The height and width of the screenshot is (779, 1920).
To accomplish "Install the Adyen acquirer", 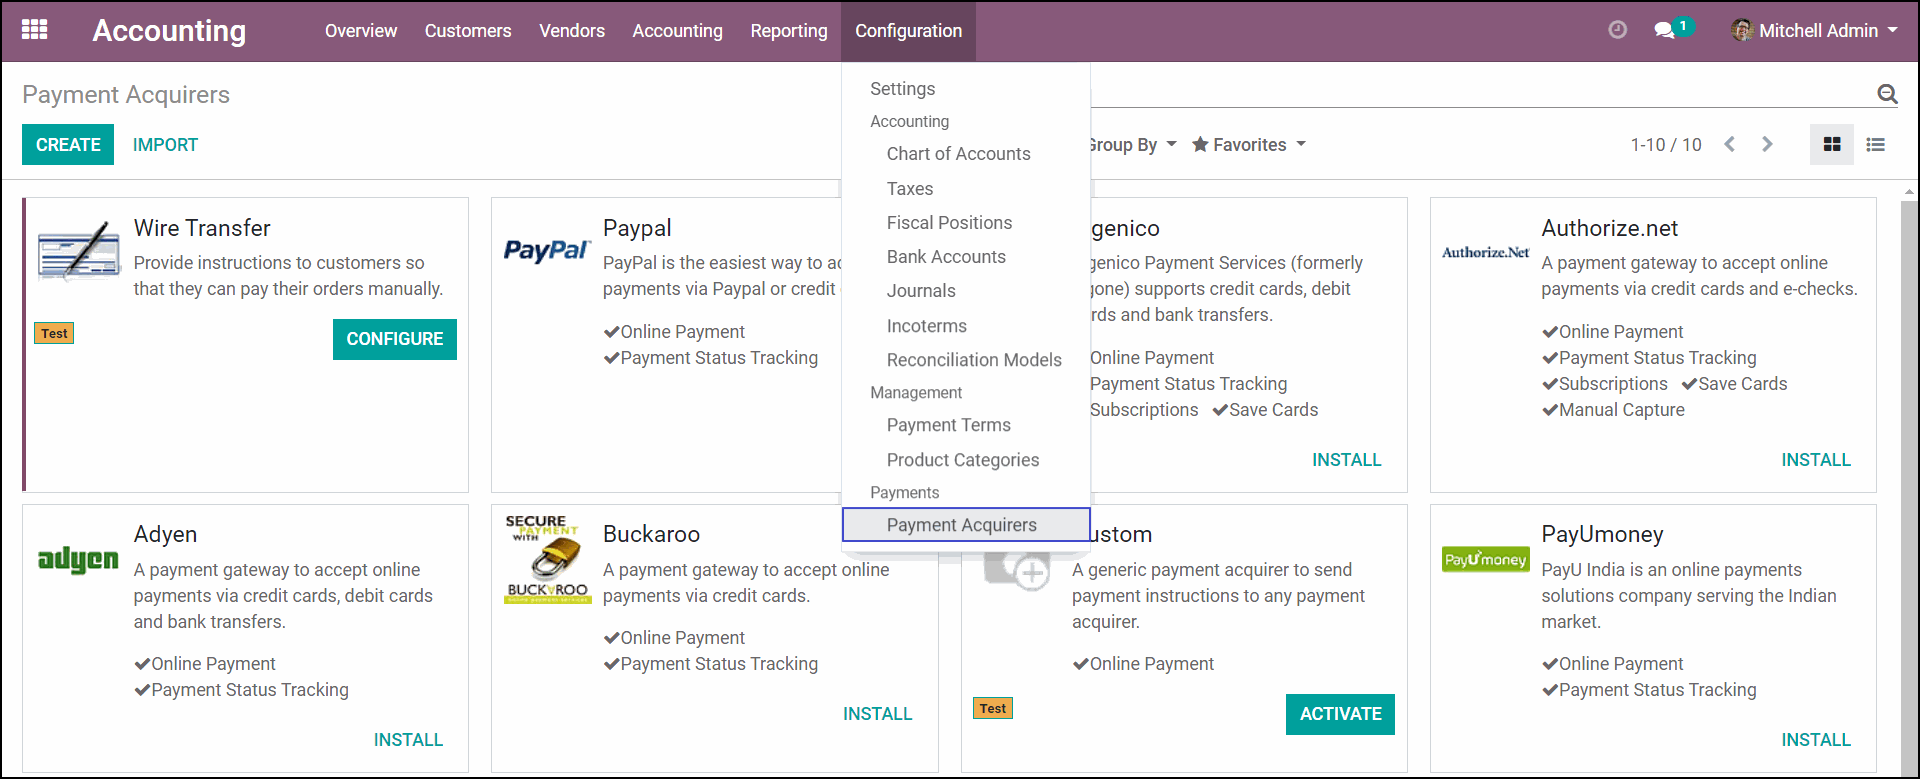I will [x=408, y=740].
